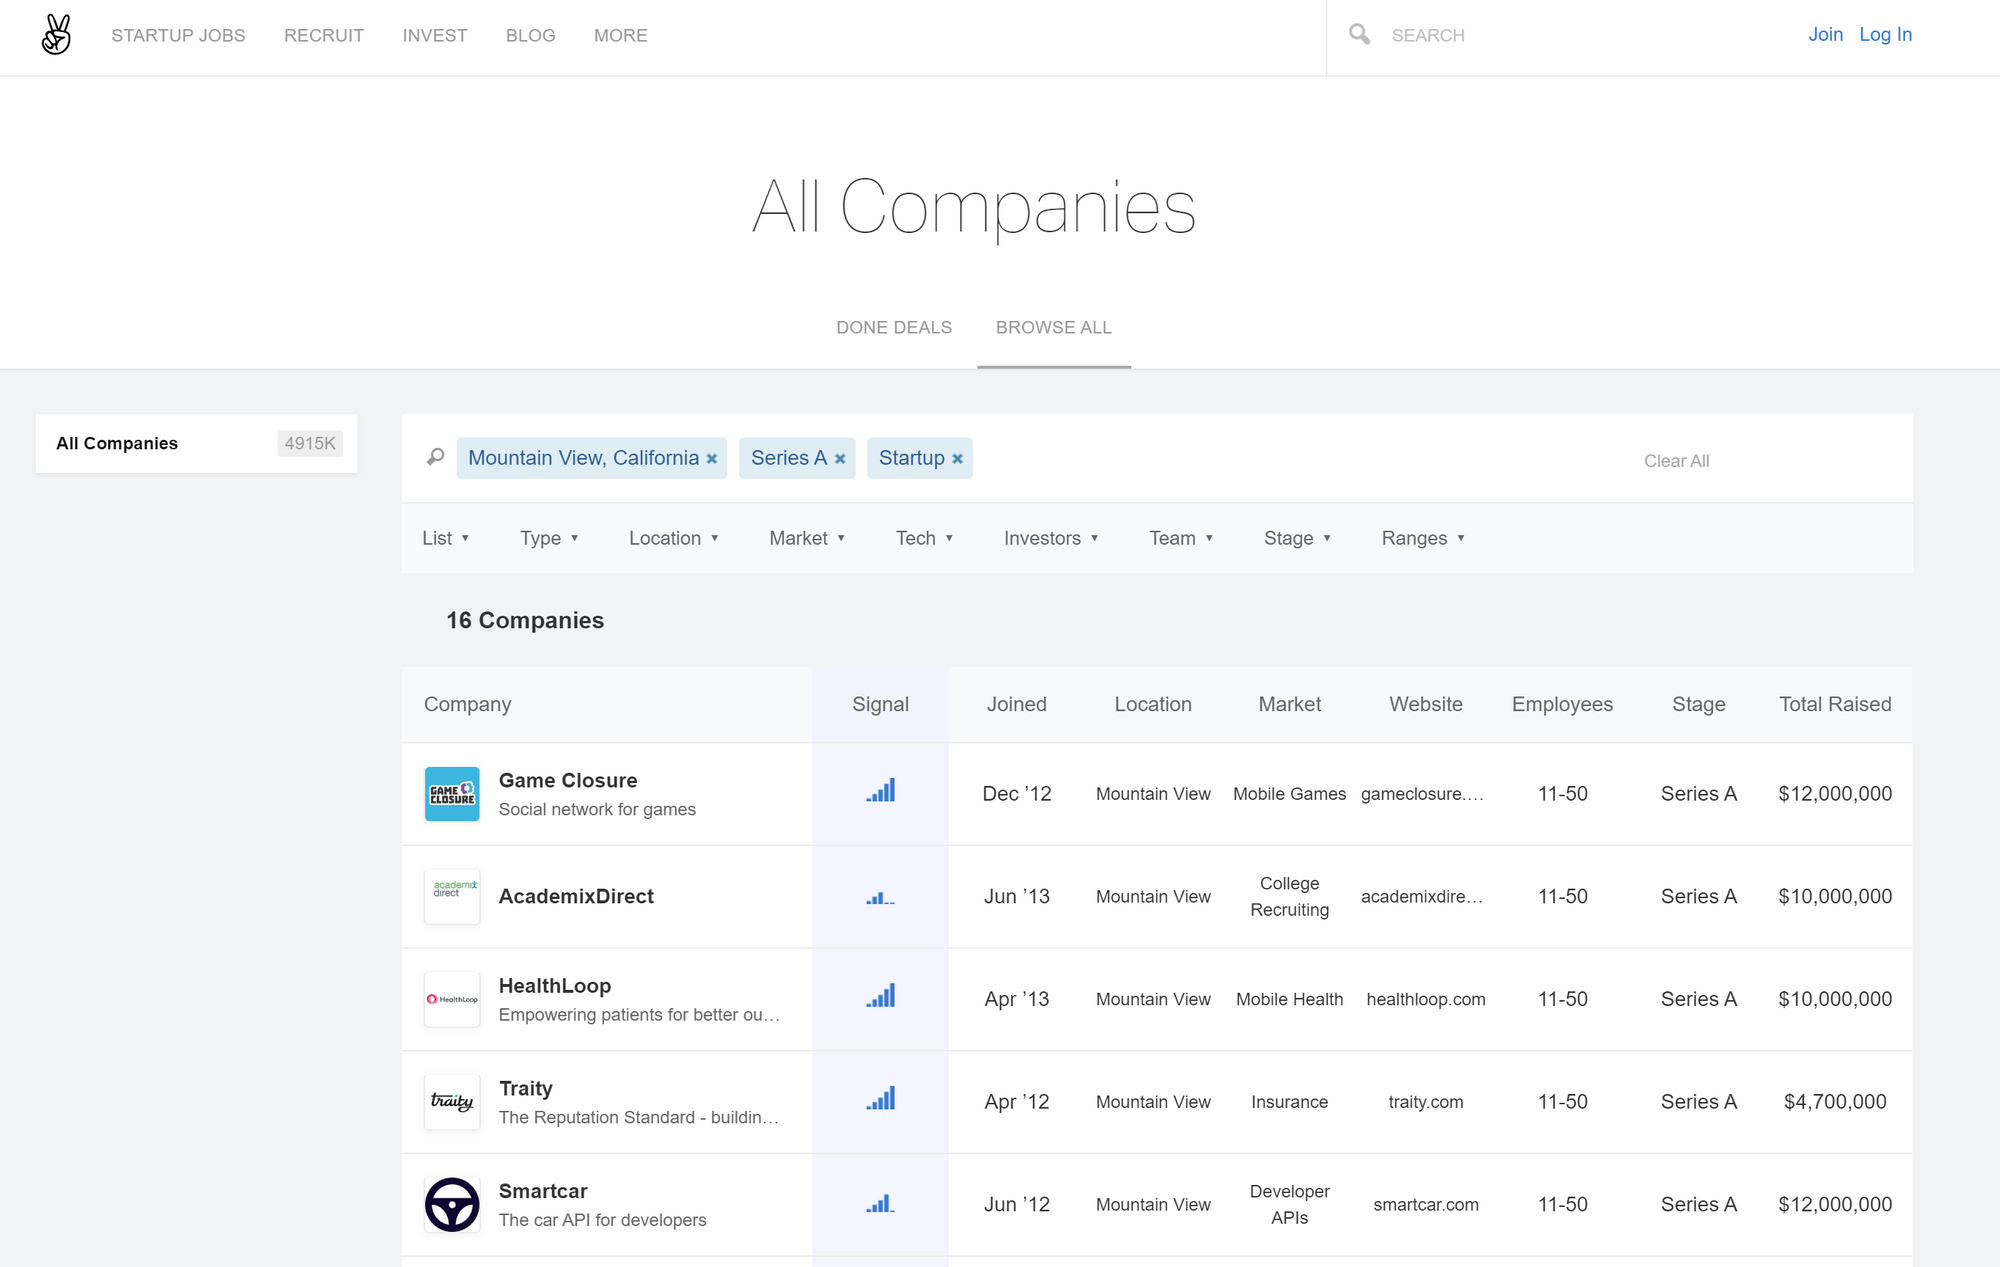Open the AcademixDirect company link
Screen dimensions: 2000x1267
click(576, 896)
